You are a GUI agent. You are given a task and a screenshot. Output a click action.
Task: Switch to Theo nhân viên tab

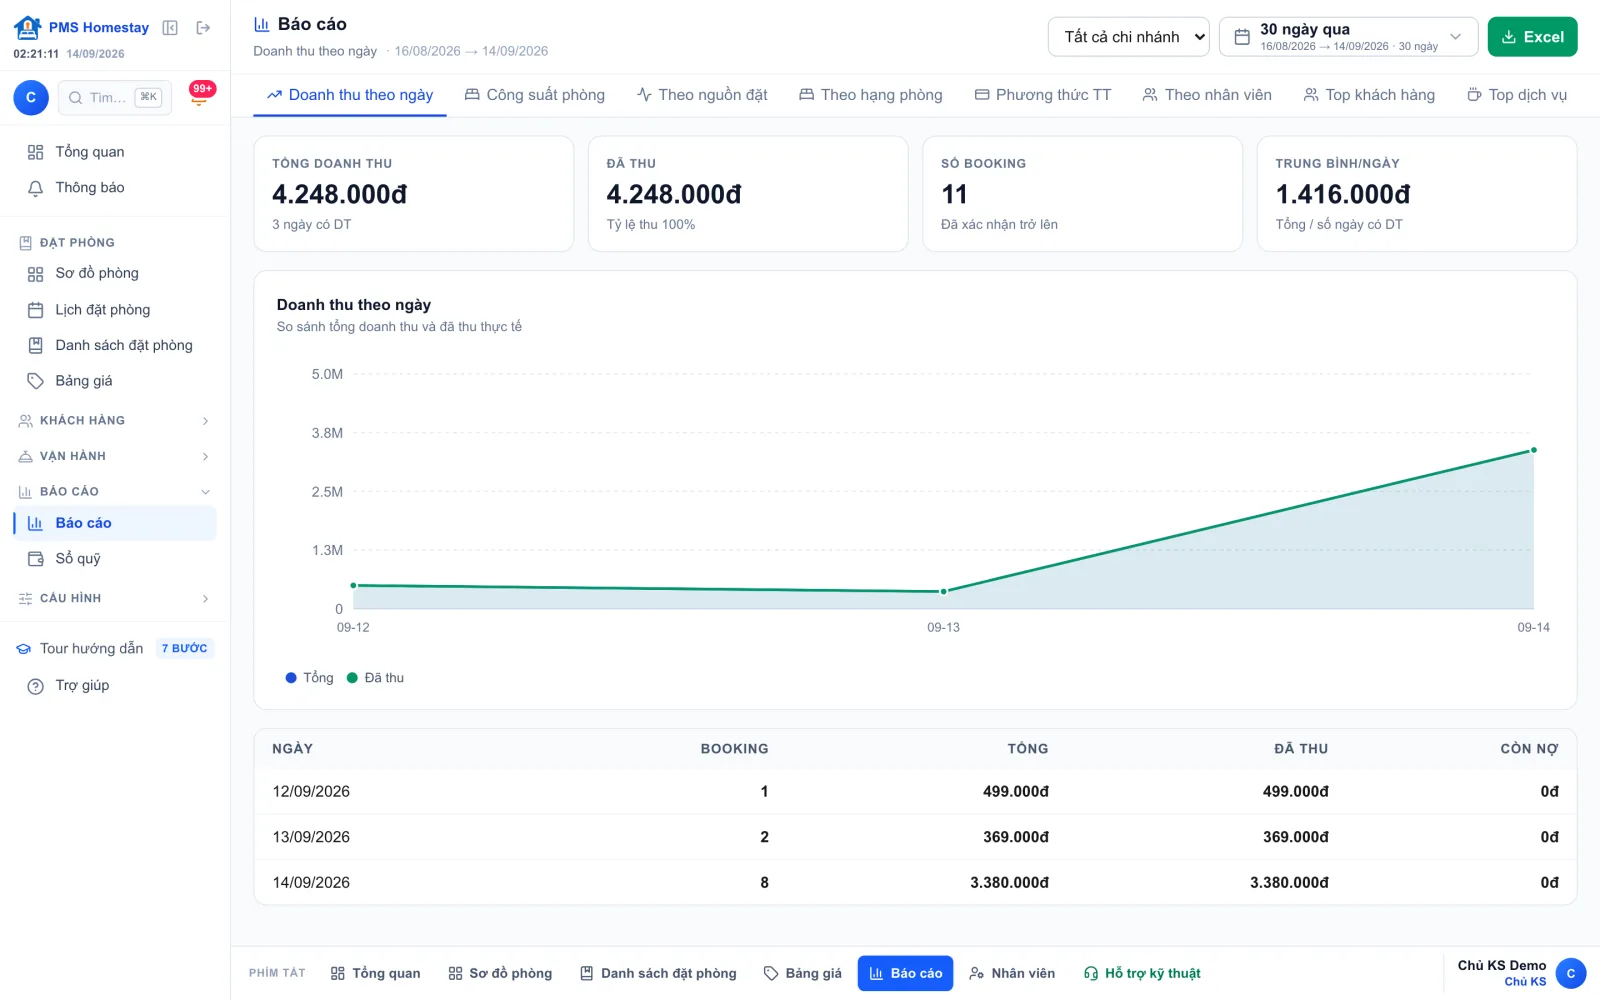[1207, 95]
